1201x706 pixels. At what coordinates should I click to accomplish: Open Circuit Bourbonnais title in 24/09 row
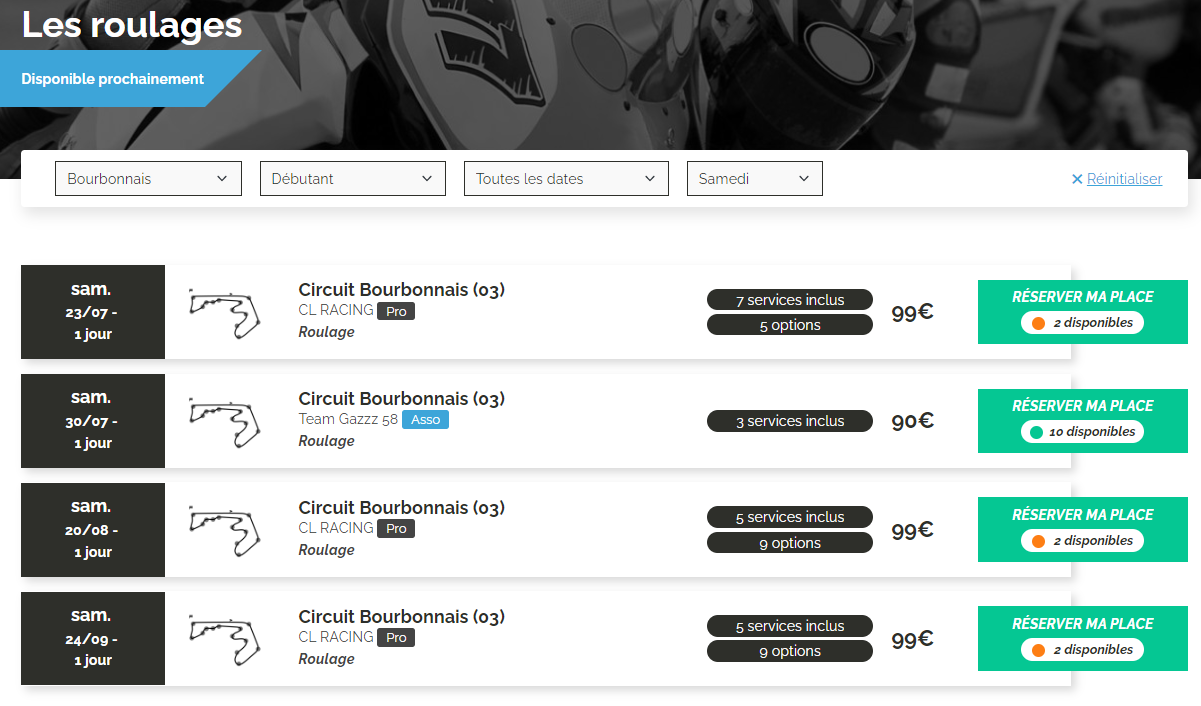[402, 617]
